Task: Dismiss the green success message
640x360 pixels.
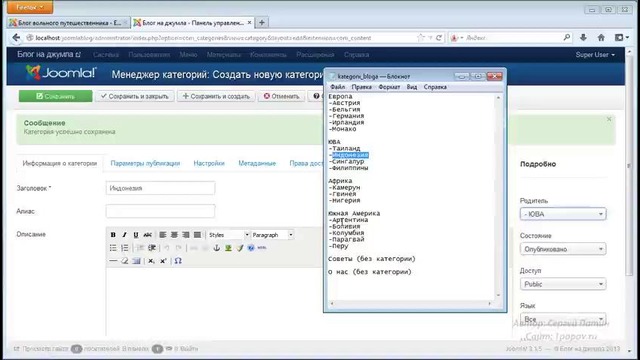Action: click(609, 119)
